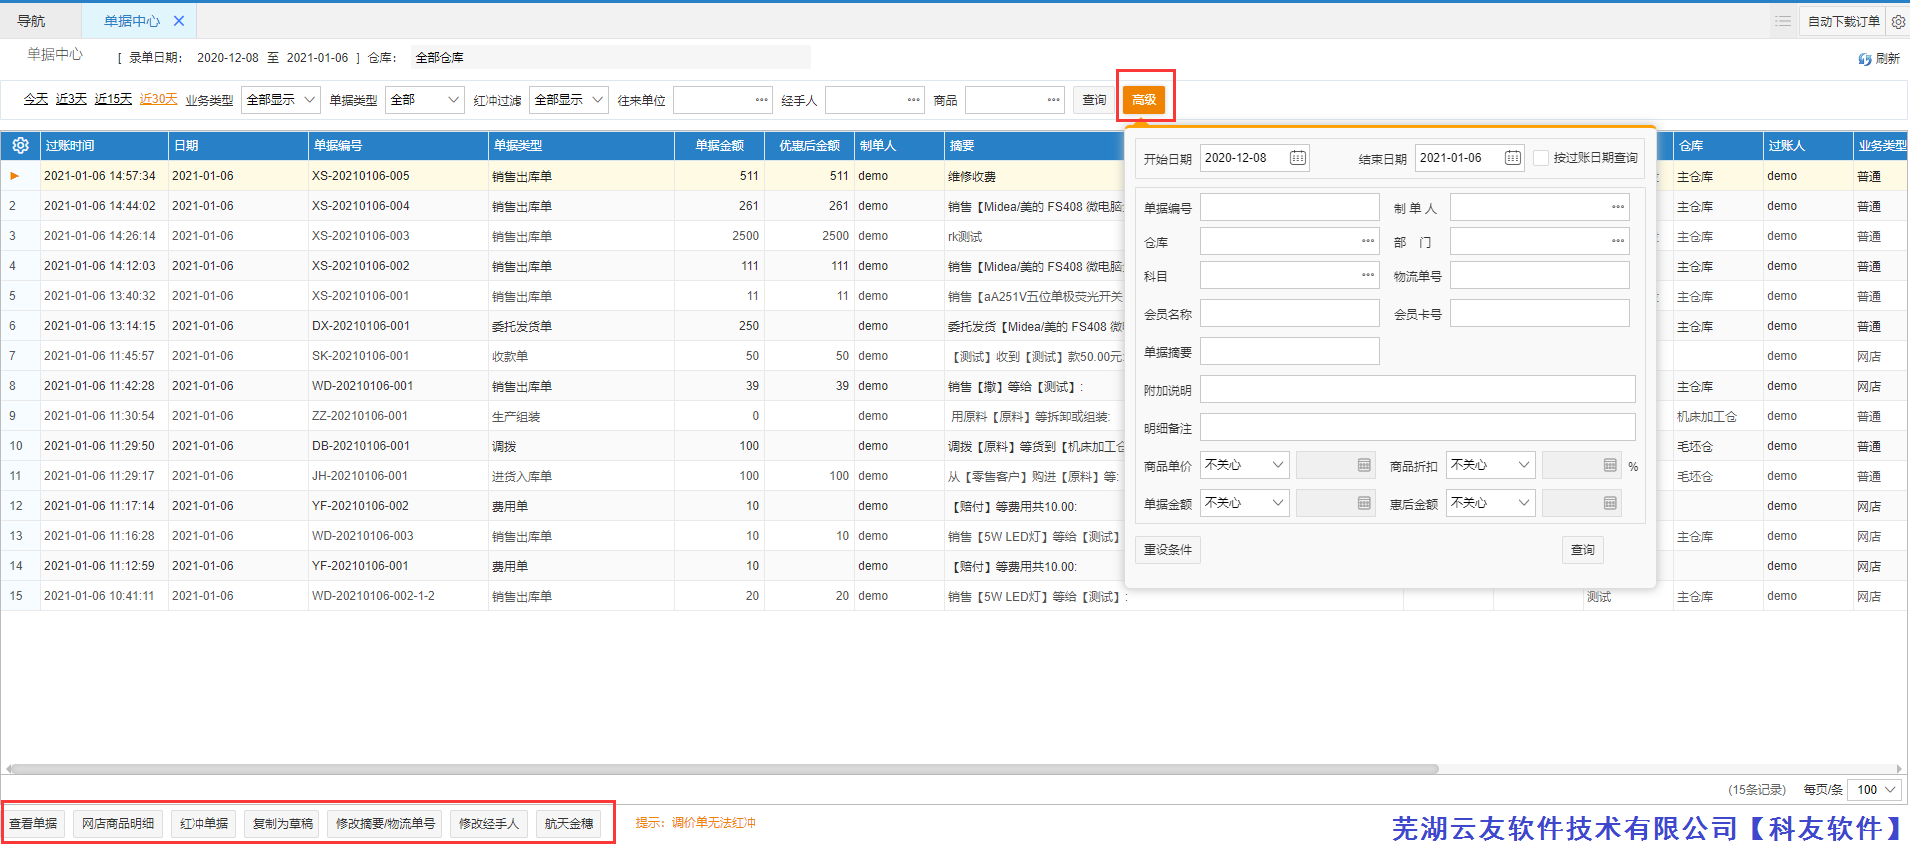Viewport: 1910px width, 847px height.
Task: Expand the 单据类型 dropdown
Action: tap(425, 100)
